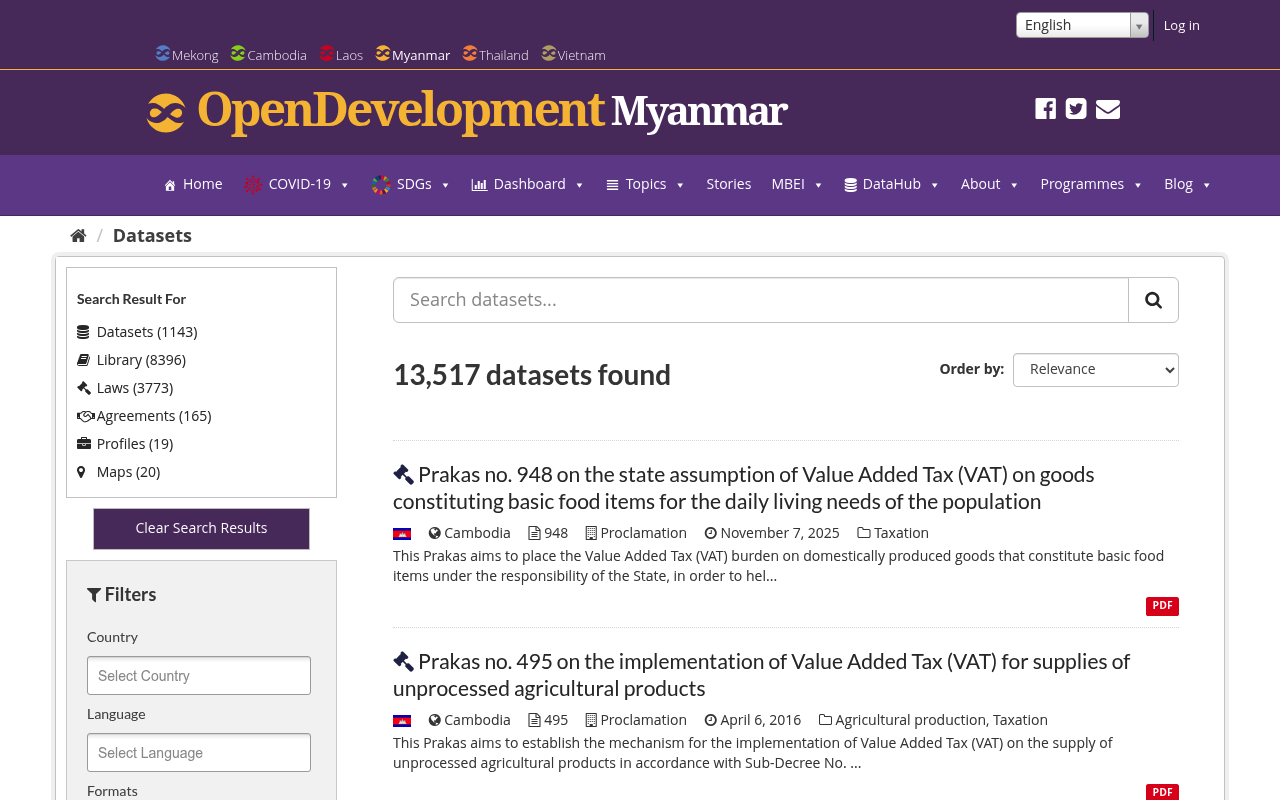Click the Laws gavel icon in sidebar
1280x800 pixels.
click(x=83, y=388)
